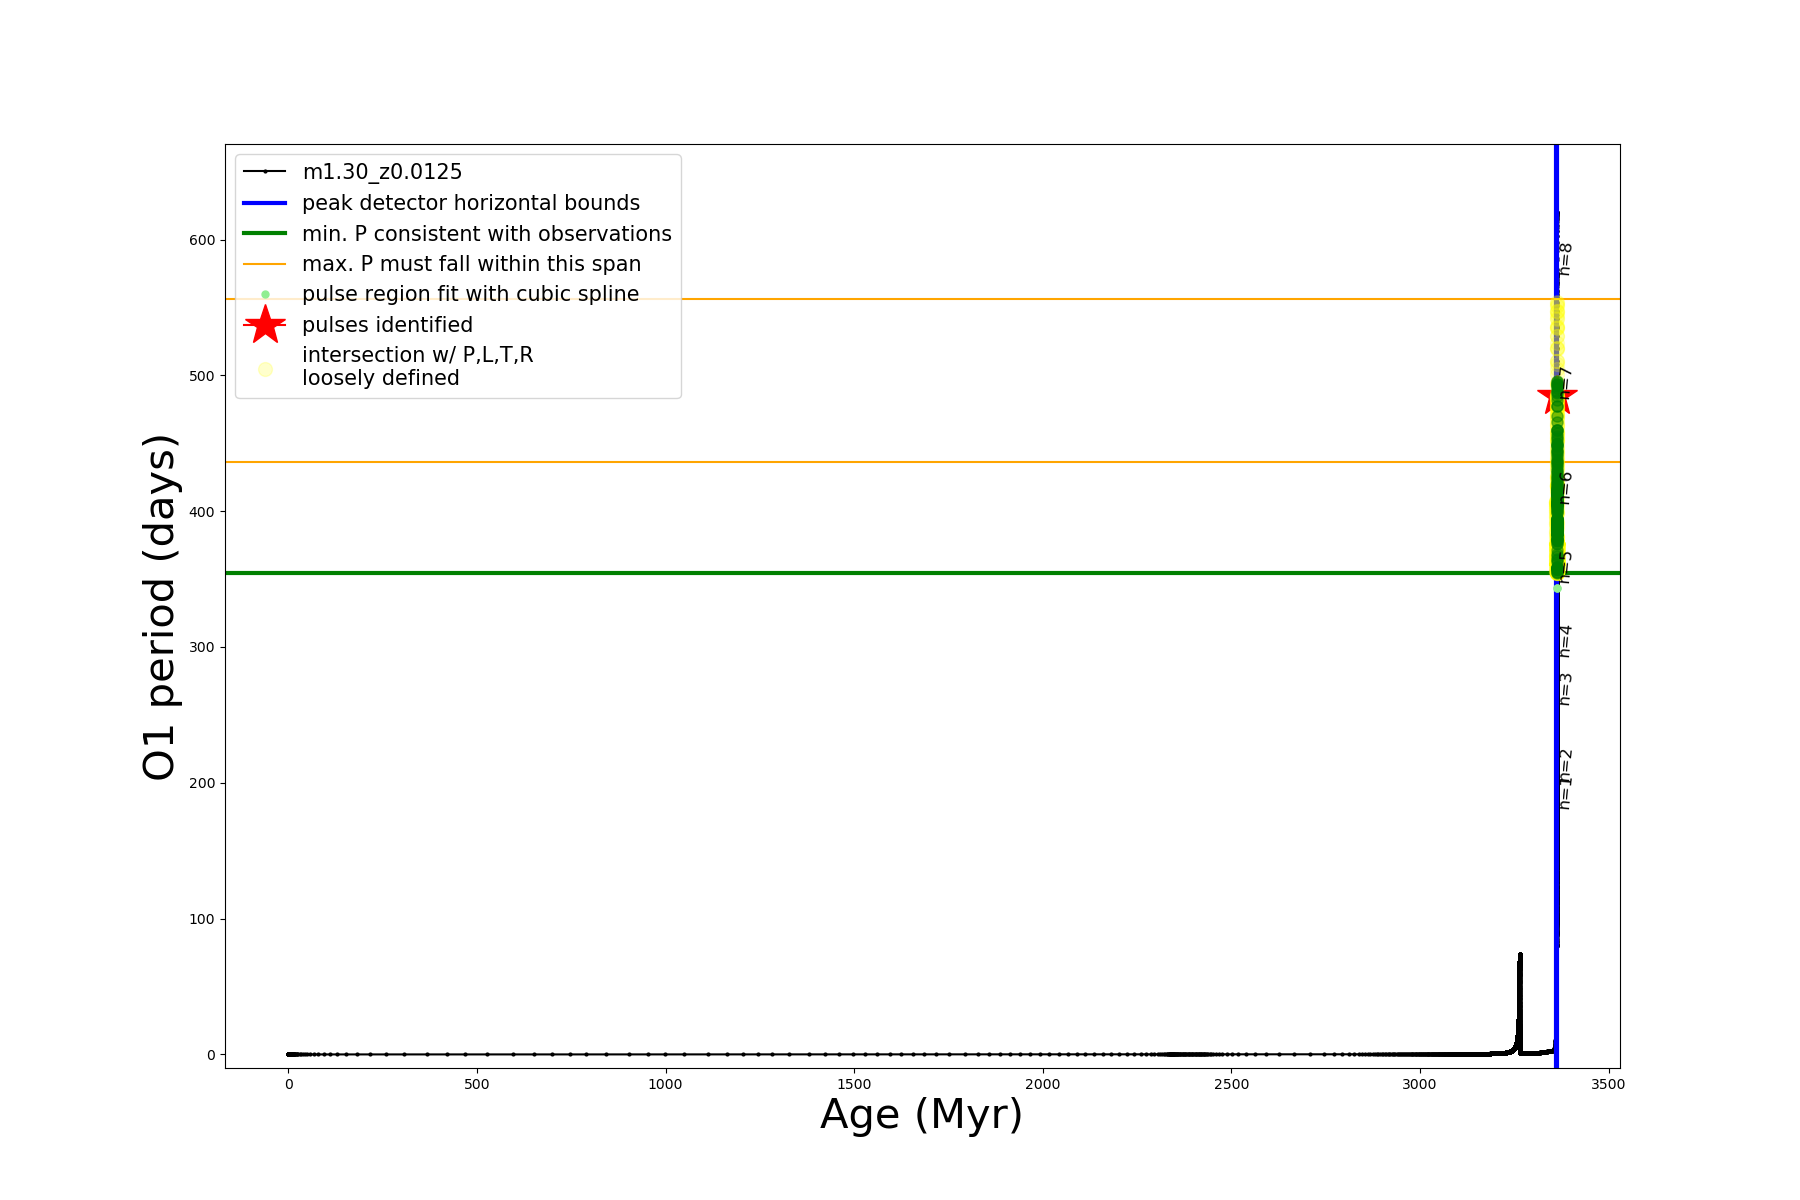Click the black line sample for m1.30_z0.0125
This screenshot has width=1800, height=1200.
coord(265,172)
